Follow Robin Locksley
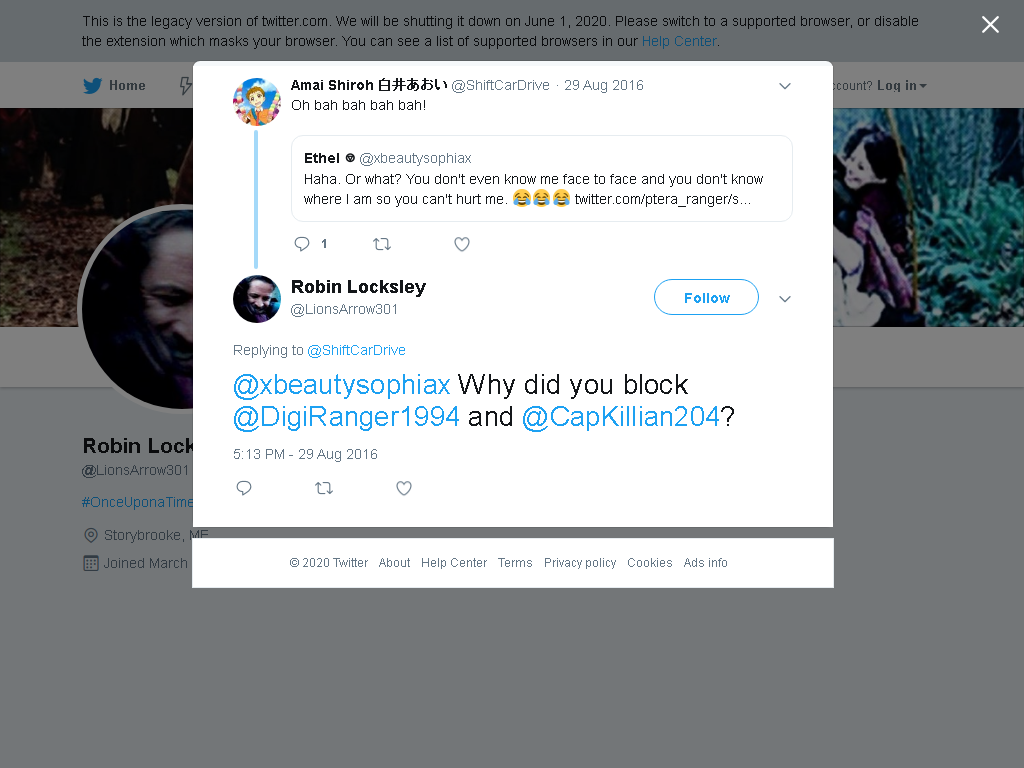 click(707, 297)
